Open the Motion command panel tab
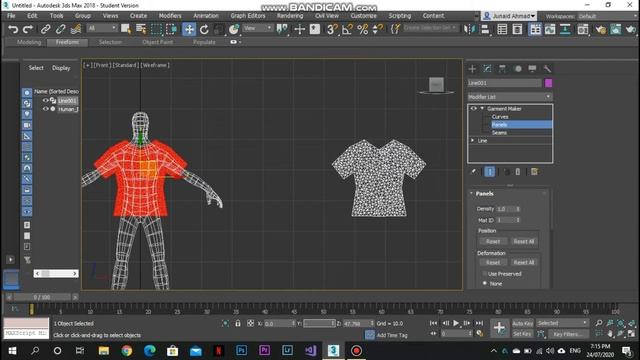Screen dimensions: 640x360 pyautogui.click(x=518, y=69)
